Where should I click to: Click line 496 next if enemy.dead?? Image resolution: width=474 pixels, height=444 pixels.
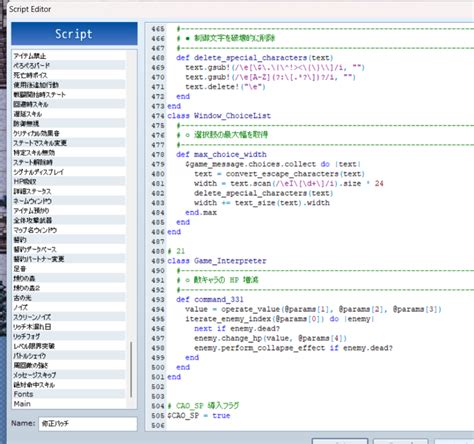(237, 328)
